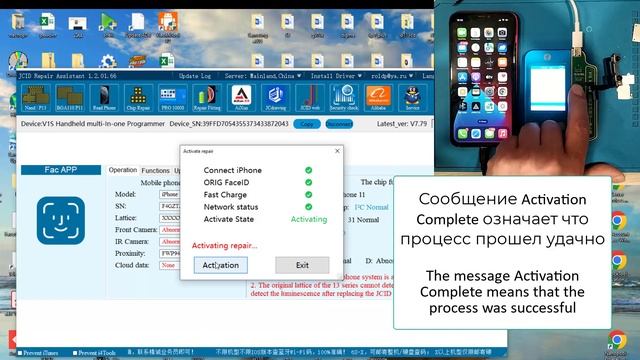The width and height of the screenshot is (640, 360).
Task: Click the Lattice input field
Action: click(170, 218)
